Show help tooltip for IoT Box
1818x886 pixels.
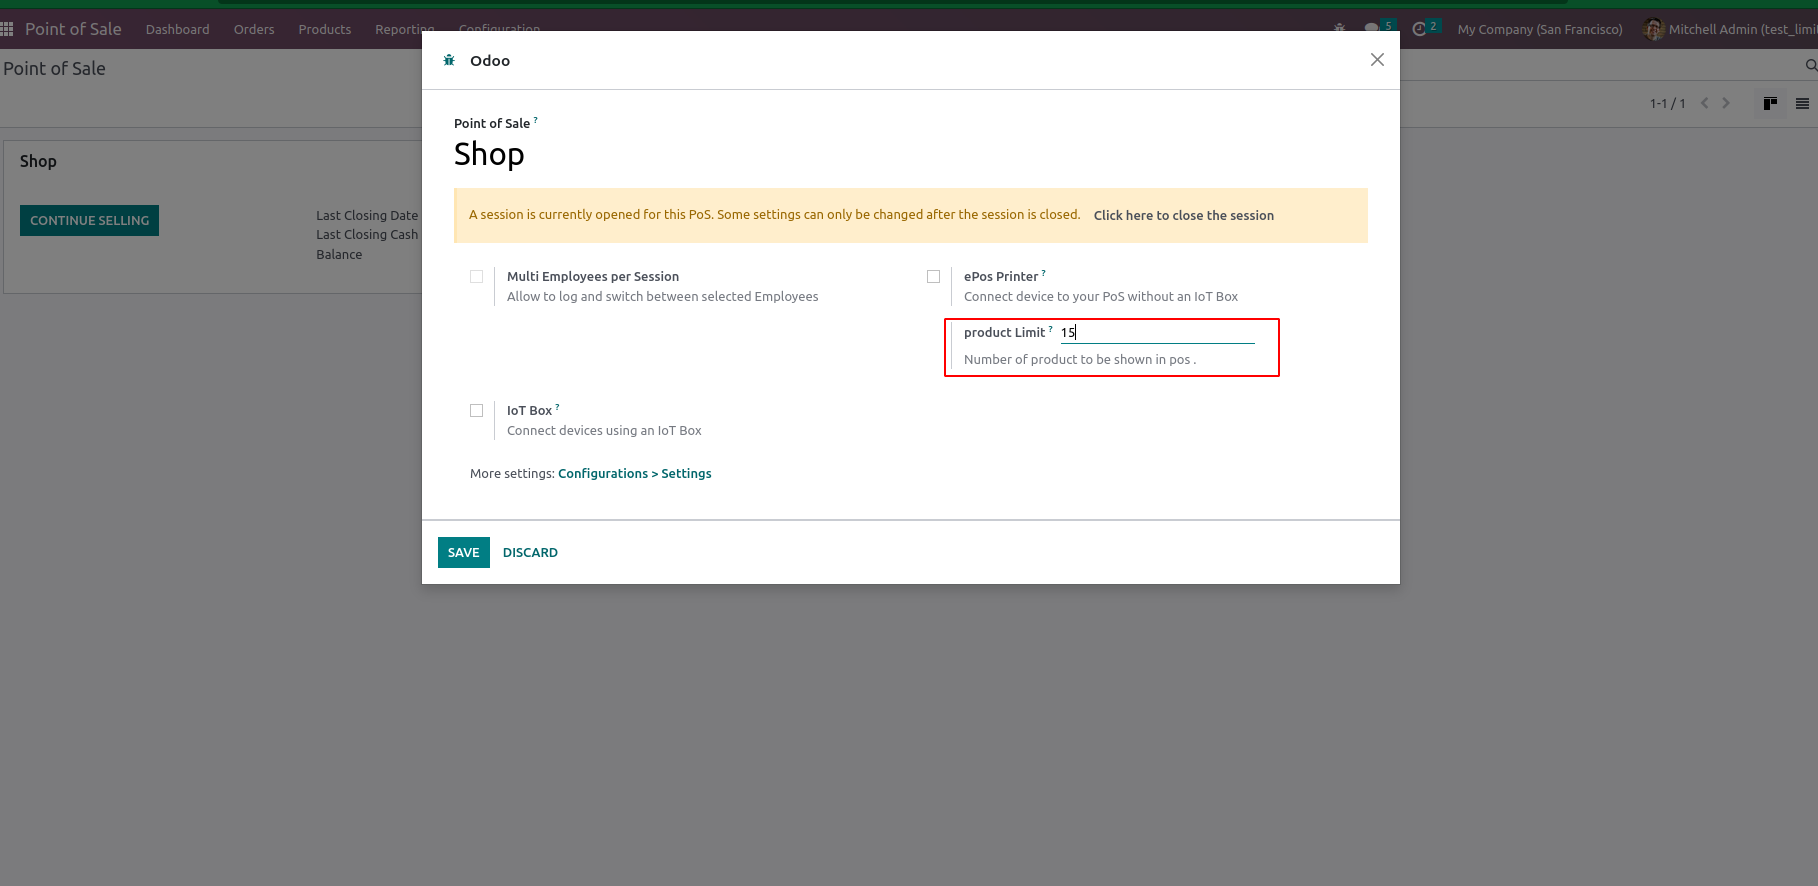pyautogui.click(x=558, y=407)
